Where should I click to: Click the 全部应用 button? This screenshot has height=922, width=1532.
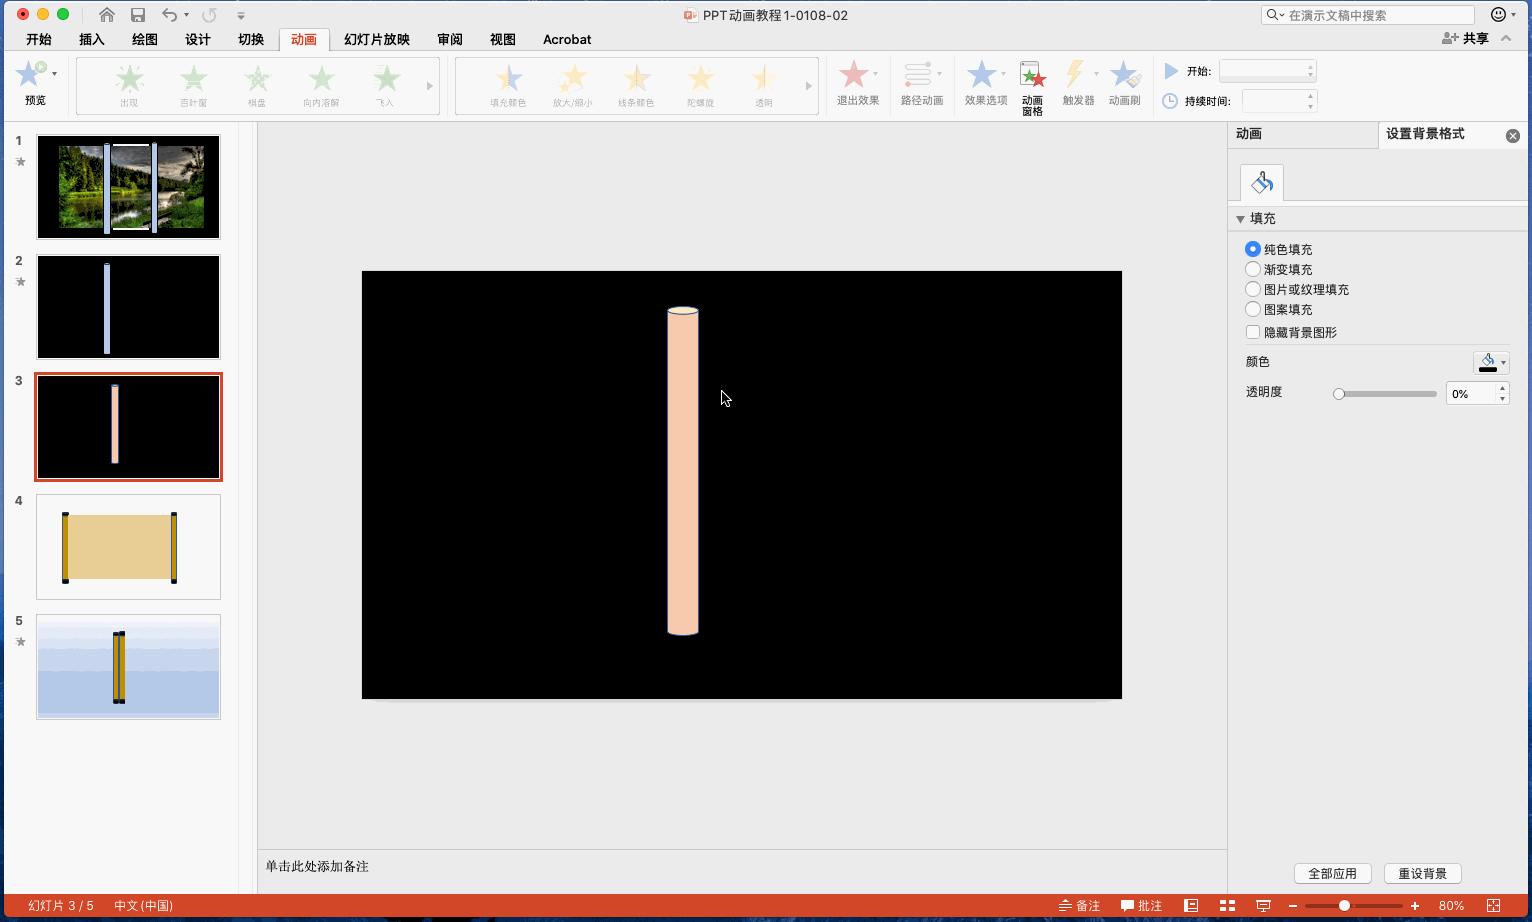(x=1333, y=873)
